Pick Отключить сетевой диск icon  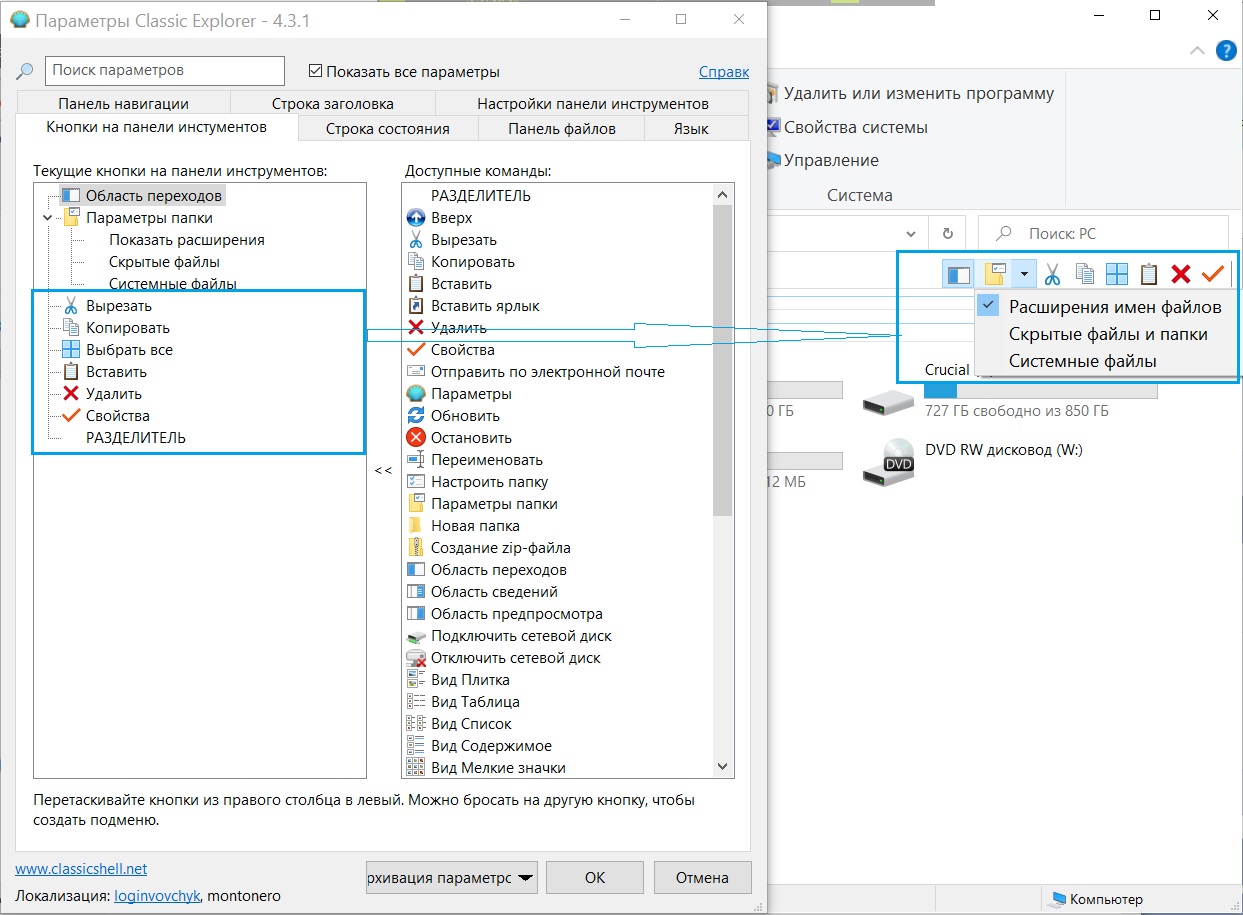pos(416,658)
